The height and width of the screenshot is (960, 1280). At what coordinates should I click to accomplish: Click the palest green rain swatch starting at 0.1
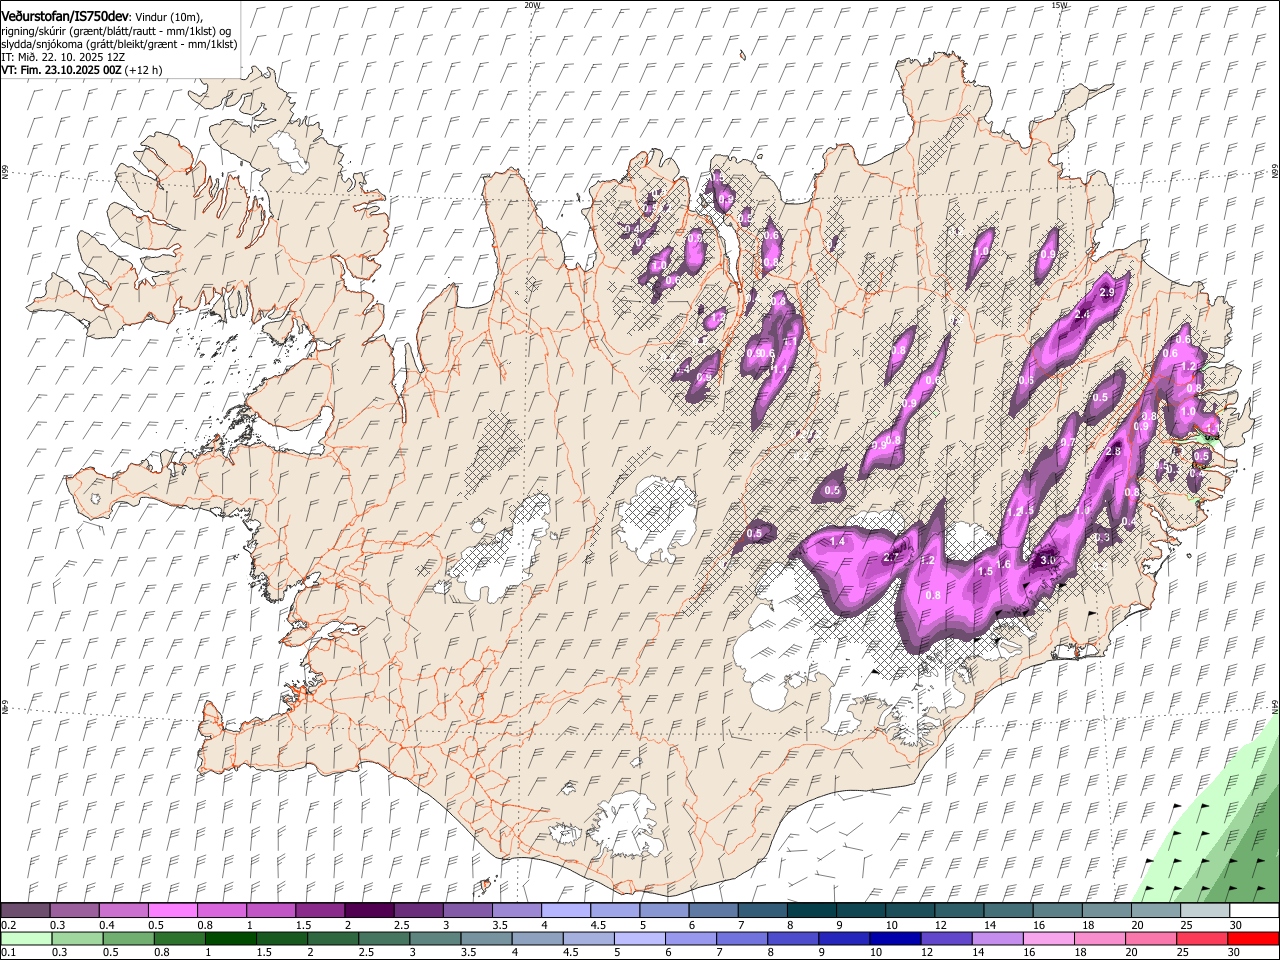pyautogui.click(x=26, y=938)
